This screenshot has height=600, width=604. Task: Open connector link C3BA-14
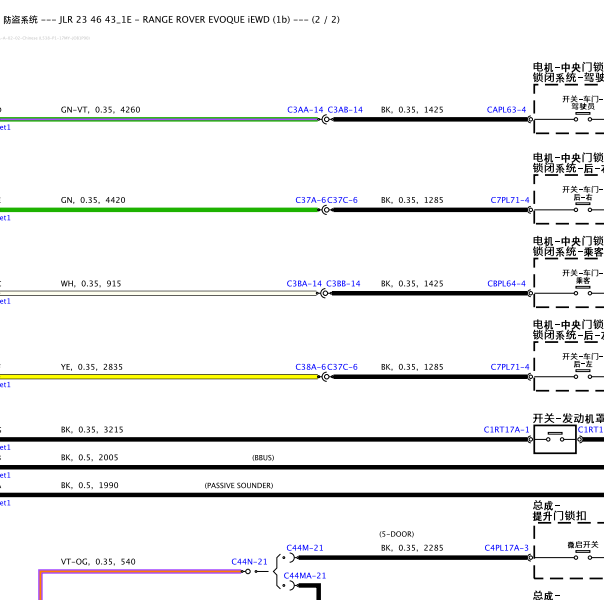point(304,284)
